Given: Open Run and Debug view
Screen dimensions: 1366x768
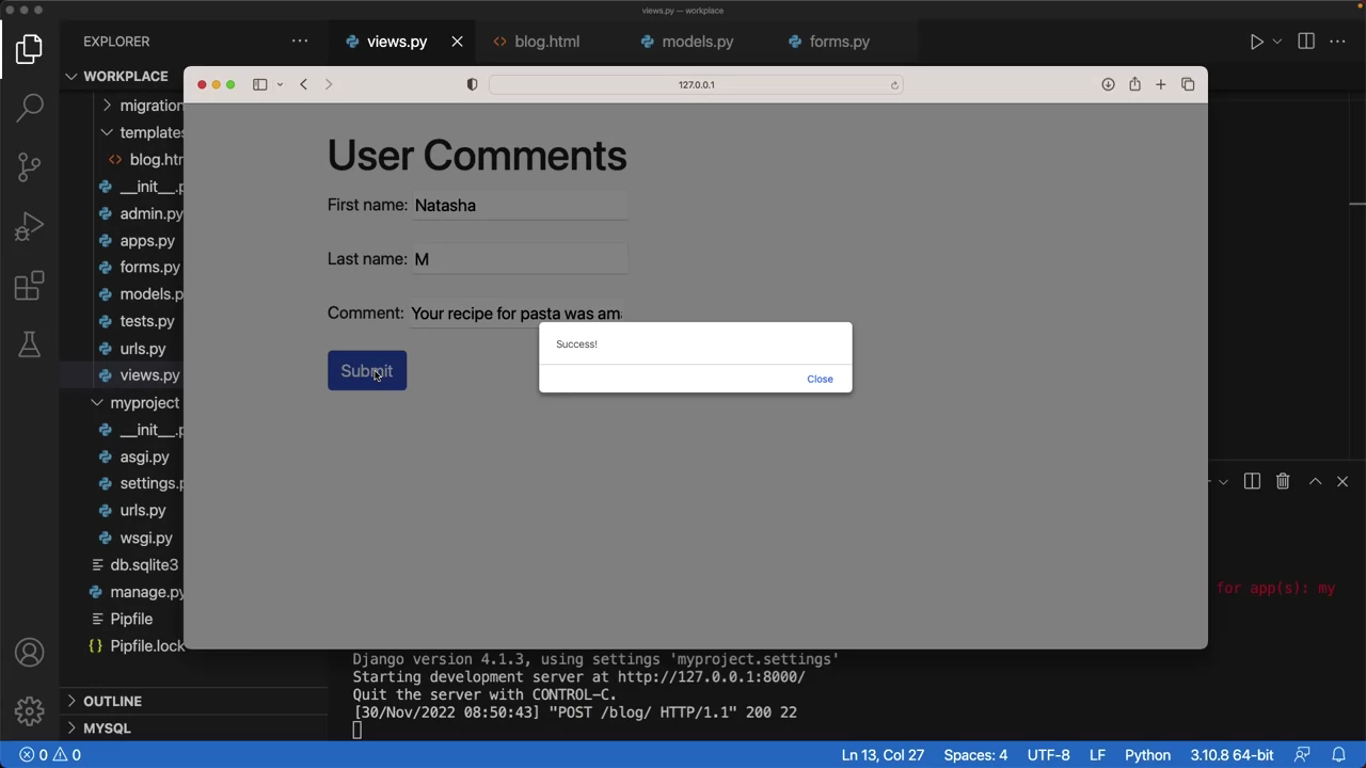Looking at the screenshot, I should point(30,227).
